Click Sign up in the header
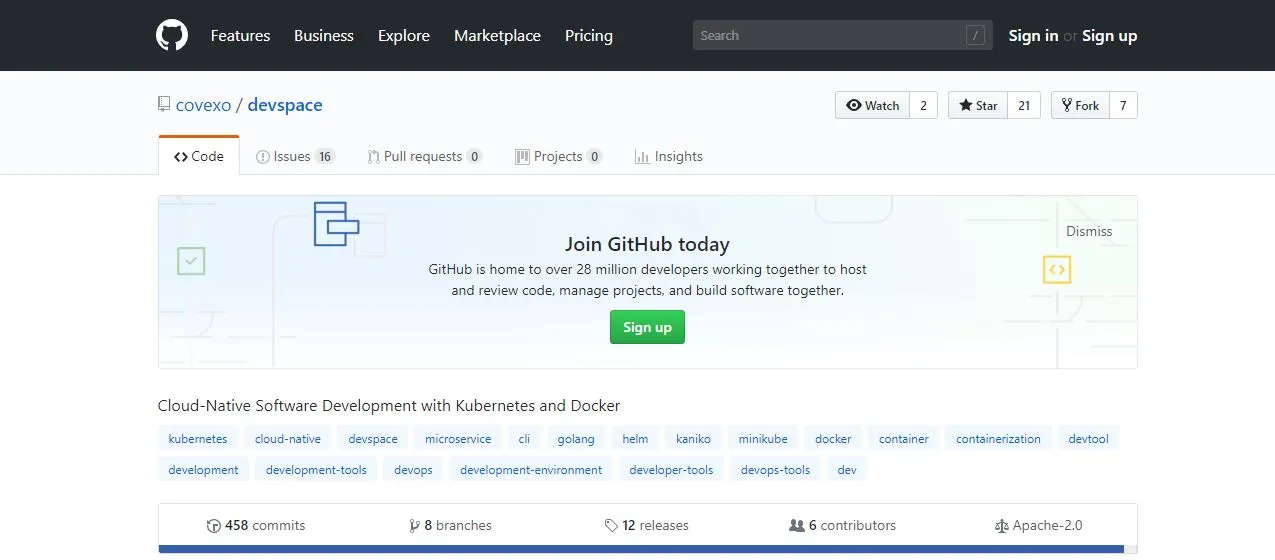 coord(1110,35)
